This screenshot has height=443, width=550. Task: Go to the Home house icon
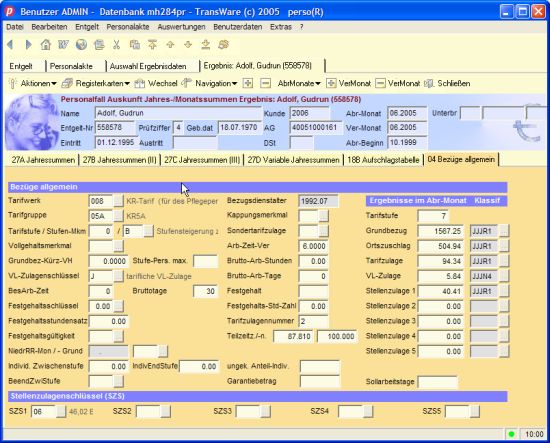(46, 45)
